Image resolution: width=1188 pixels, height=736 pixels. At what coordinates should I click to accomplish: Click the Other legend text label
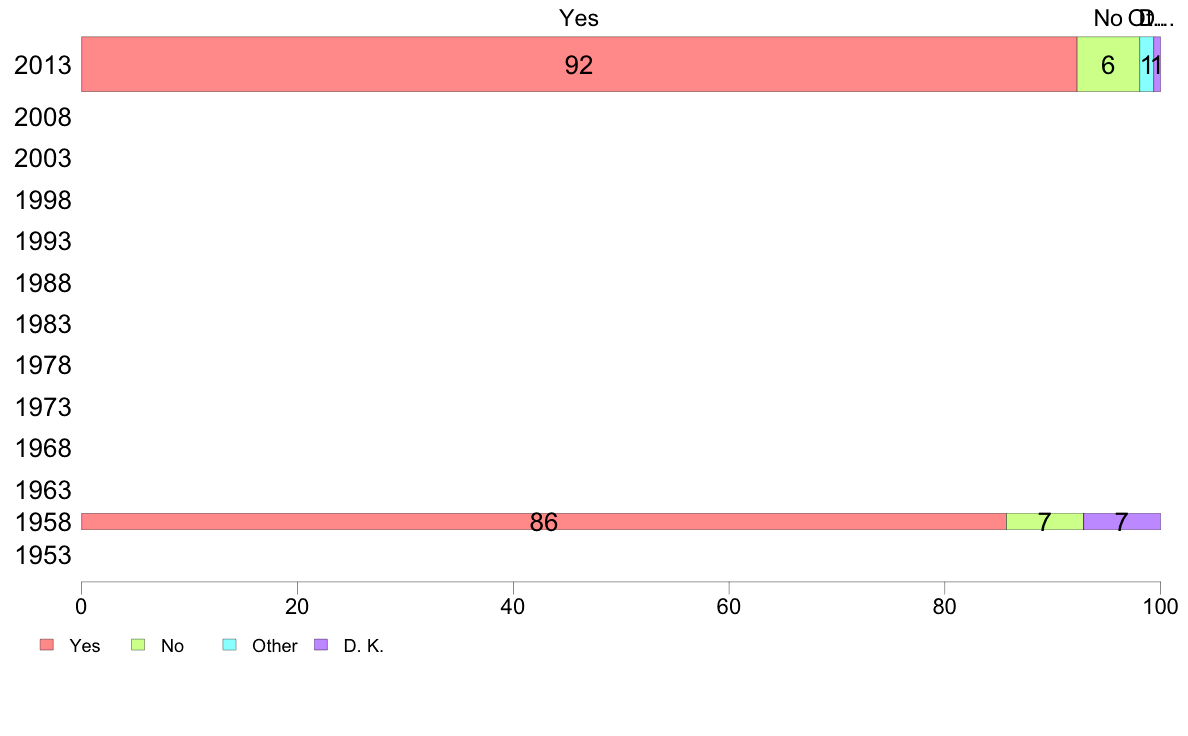(x=274, y=645)
